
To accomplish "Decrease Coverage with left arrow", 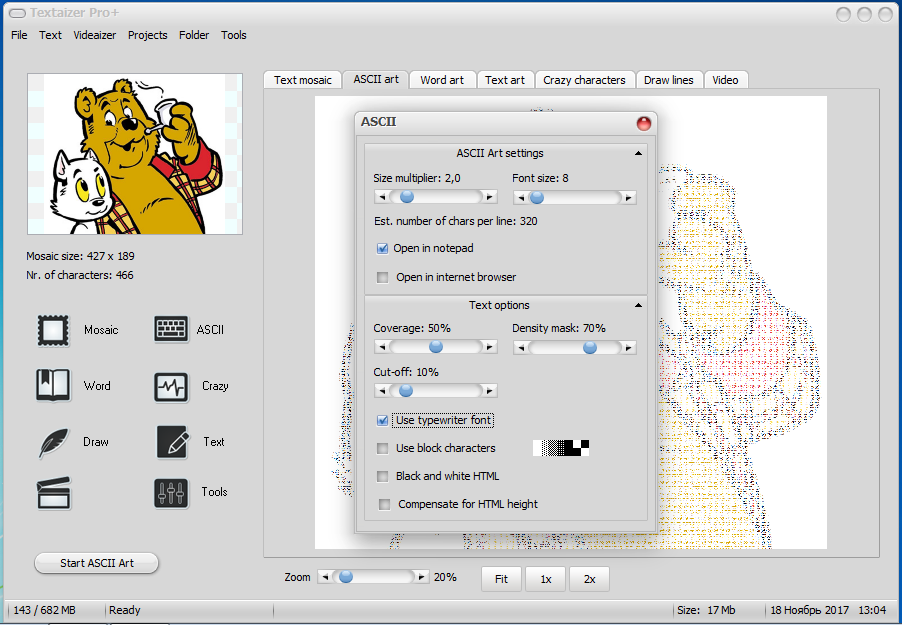I will click(x=381, y=347).
